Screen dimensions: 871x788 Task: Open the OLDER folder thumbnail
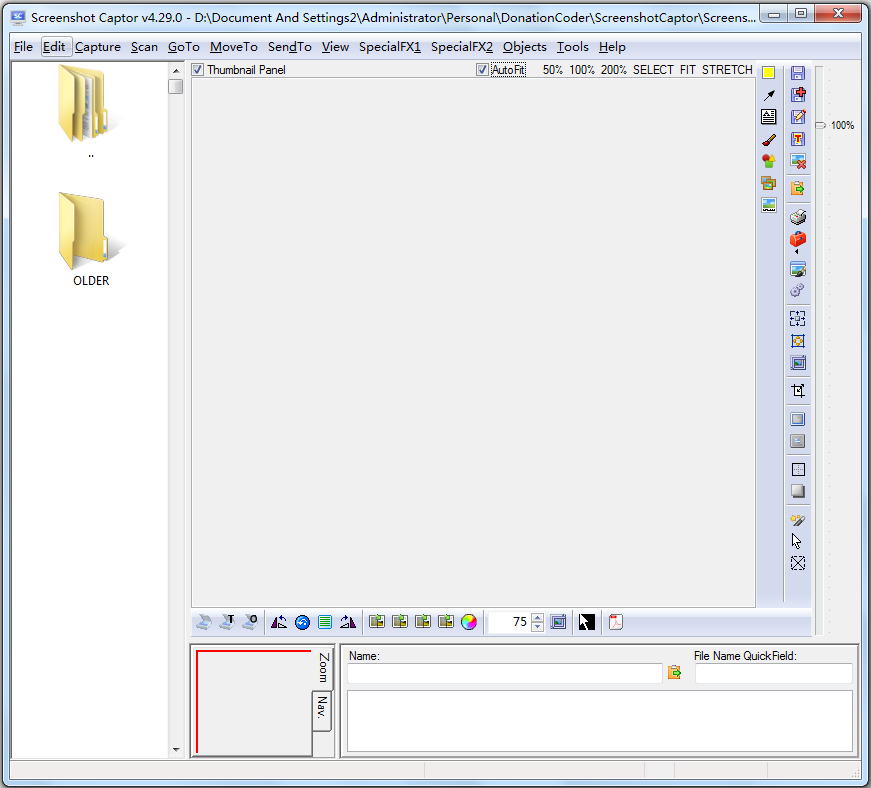tap(91, 239)
